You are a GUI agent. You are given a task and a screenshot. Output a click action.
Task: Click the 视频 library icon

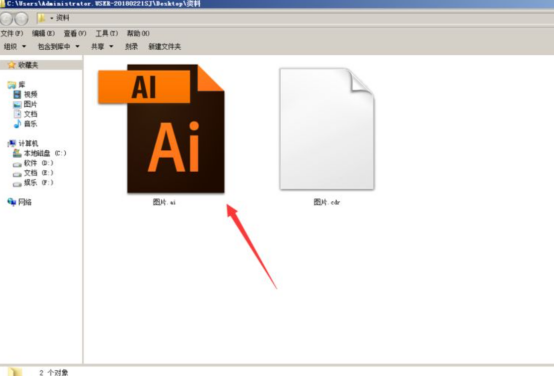[x=17, y=94]
